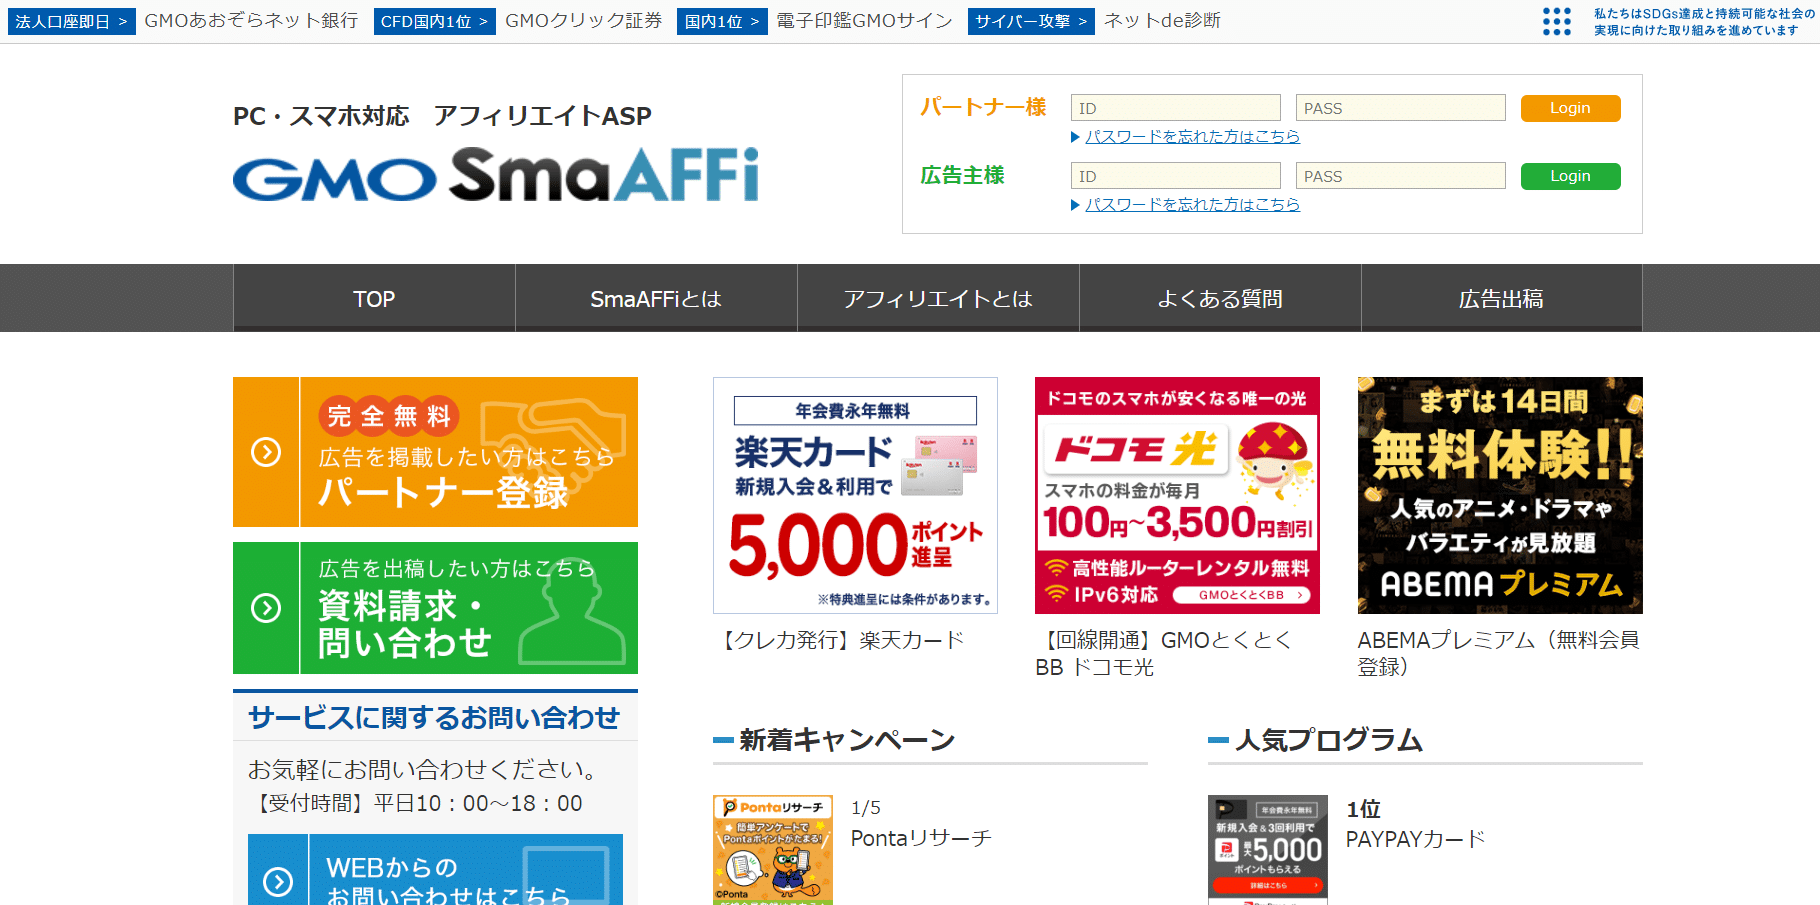Select よくある質問 in navigation bar
The image size is (1820, 905).
[1220, 298]
